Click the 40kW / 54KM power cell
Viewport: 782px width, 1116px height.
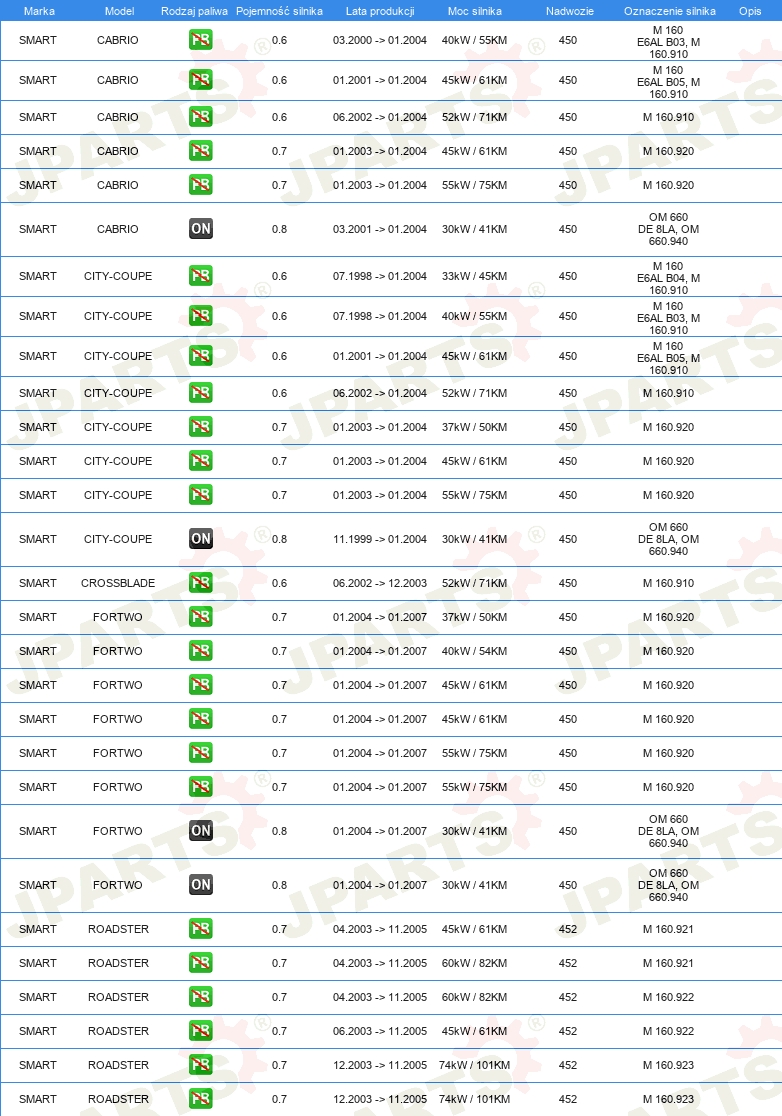[475, 651]
